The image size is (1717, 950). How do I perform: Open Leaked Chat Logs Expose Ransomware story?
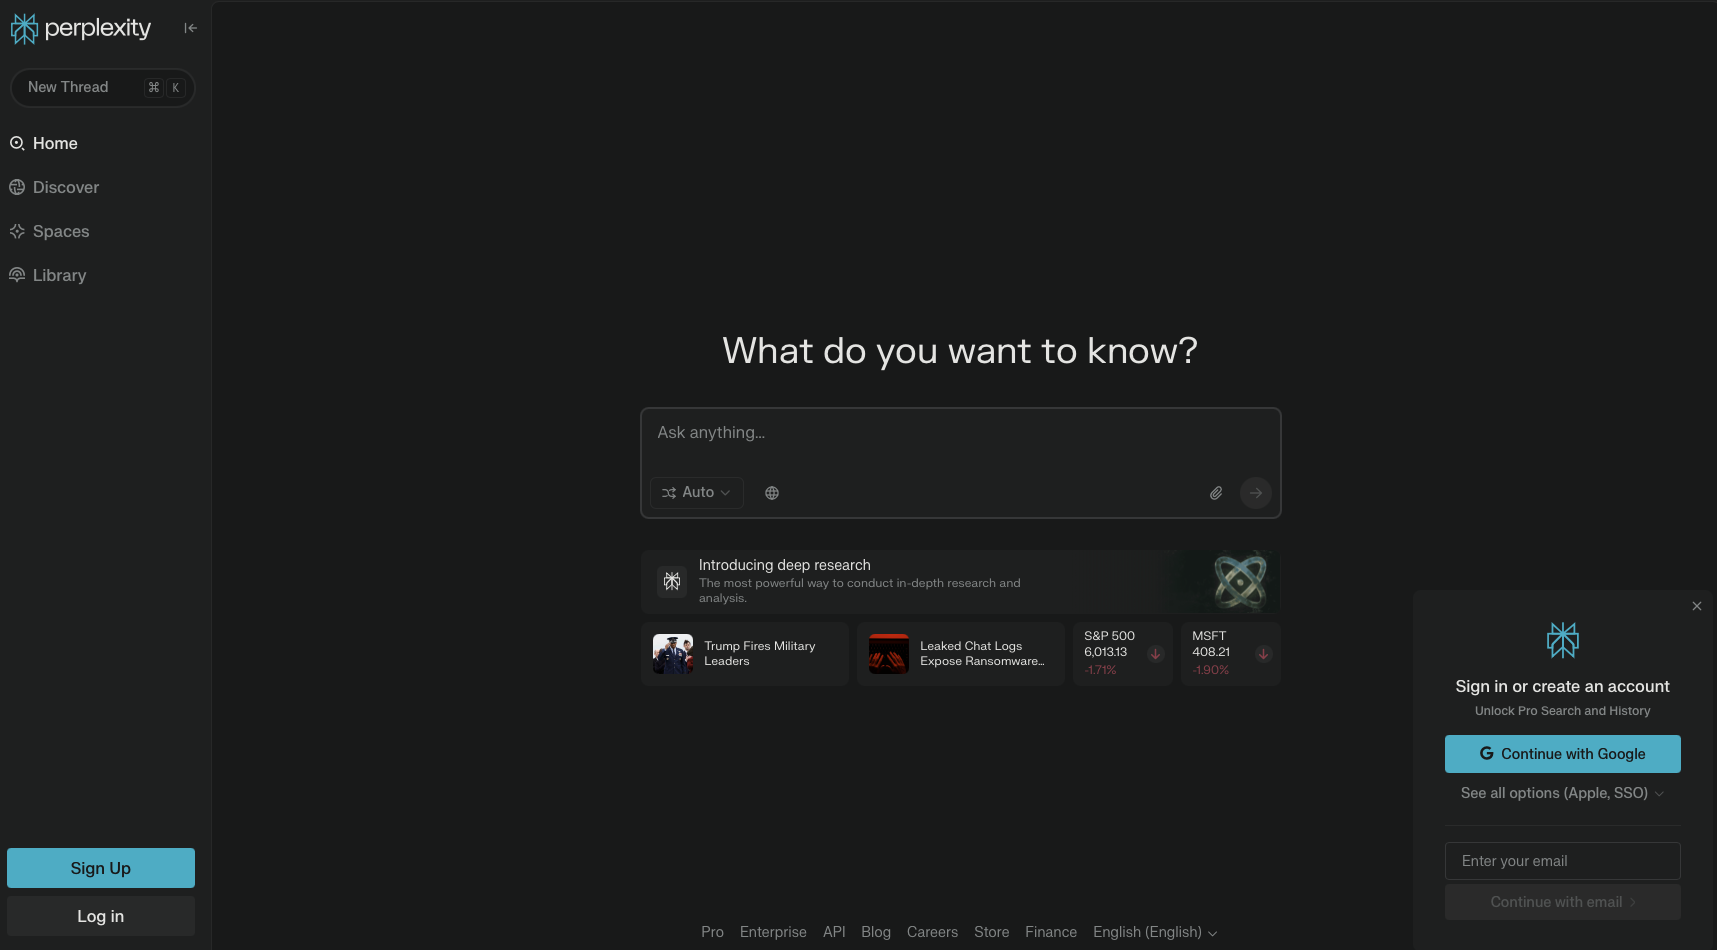click(961, 654)
